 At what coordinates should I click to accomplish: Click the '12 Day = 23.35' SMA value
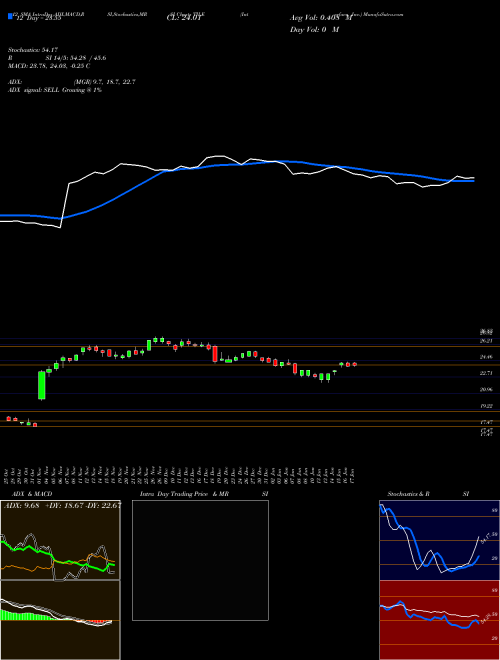click(37, 18)
